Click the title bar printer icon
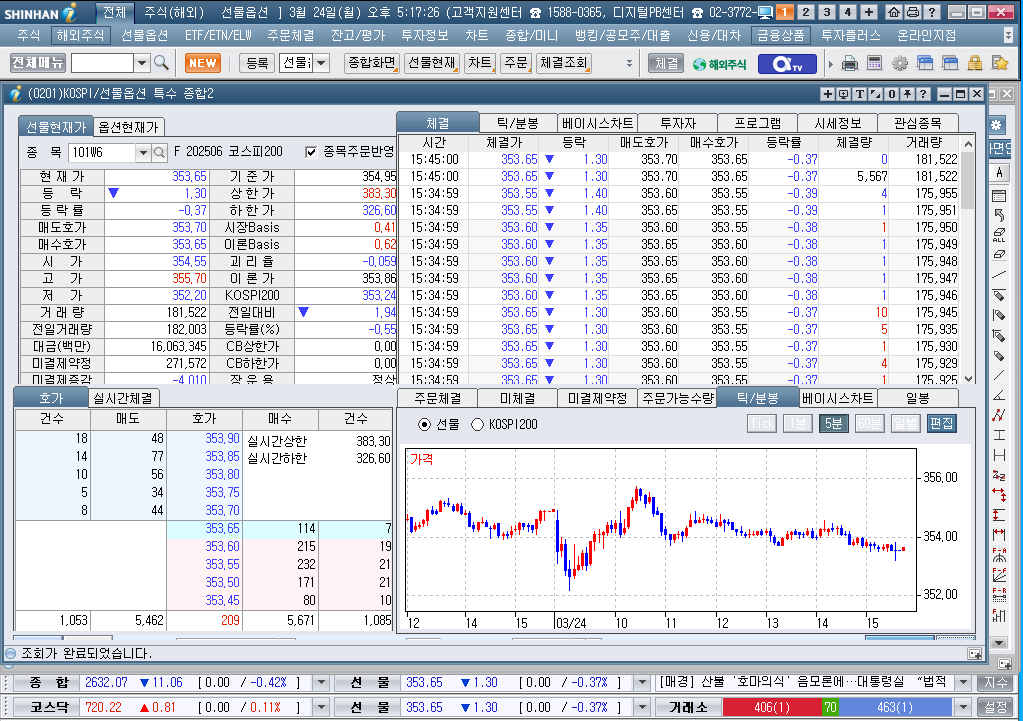Screen dimensions: 1023x721 pos(913,12)
